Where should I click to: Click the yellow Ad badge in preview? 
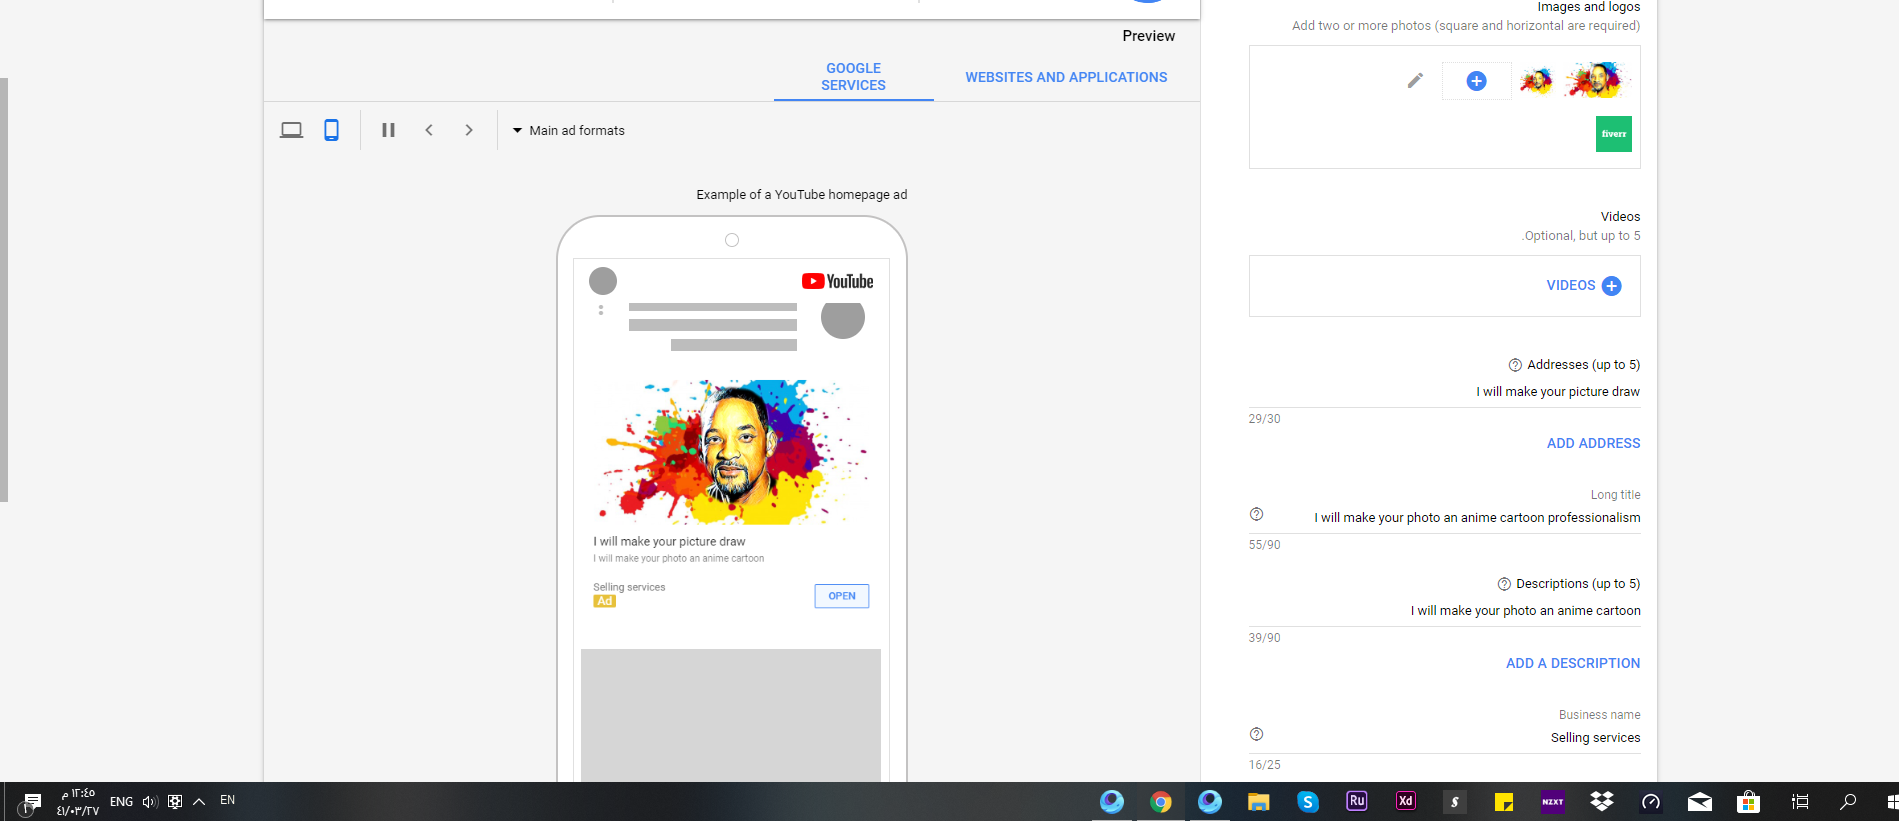[604, 601]
